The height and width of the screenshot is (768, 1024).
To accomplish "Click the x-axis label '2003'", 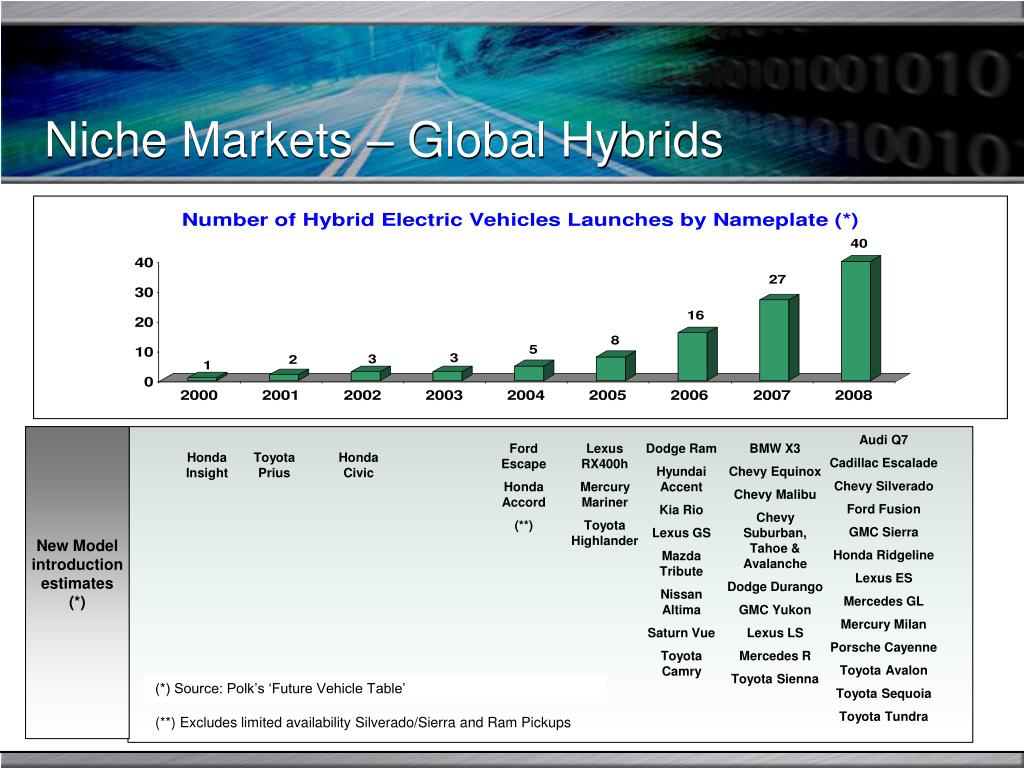I will tap(444, 395).
